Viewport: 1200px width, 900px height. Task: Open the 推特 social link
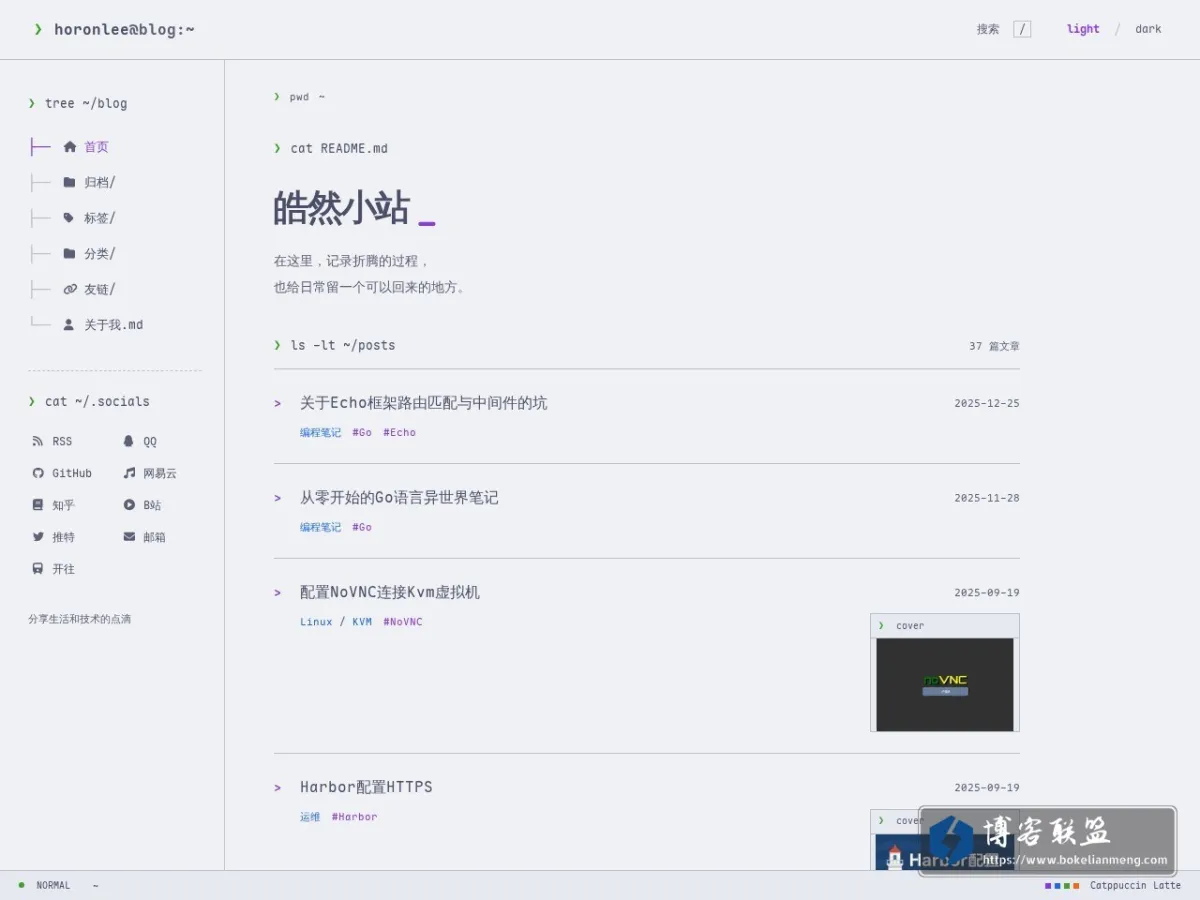[x=53, y=537]
